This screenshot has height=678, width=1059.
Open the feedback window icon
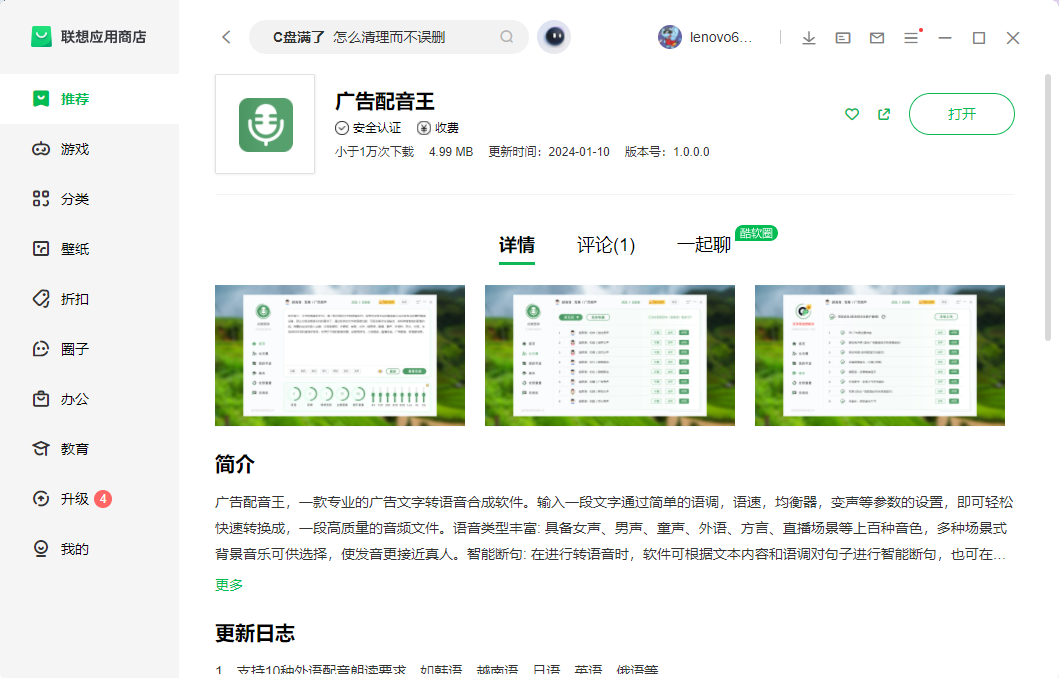pos(843,38)
